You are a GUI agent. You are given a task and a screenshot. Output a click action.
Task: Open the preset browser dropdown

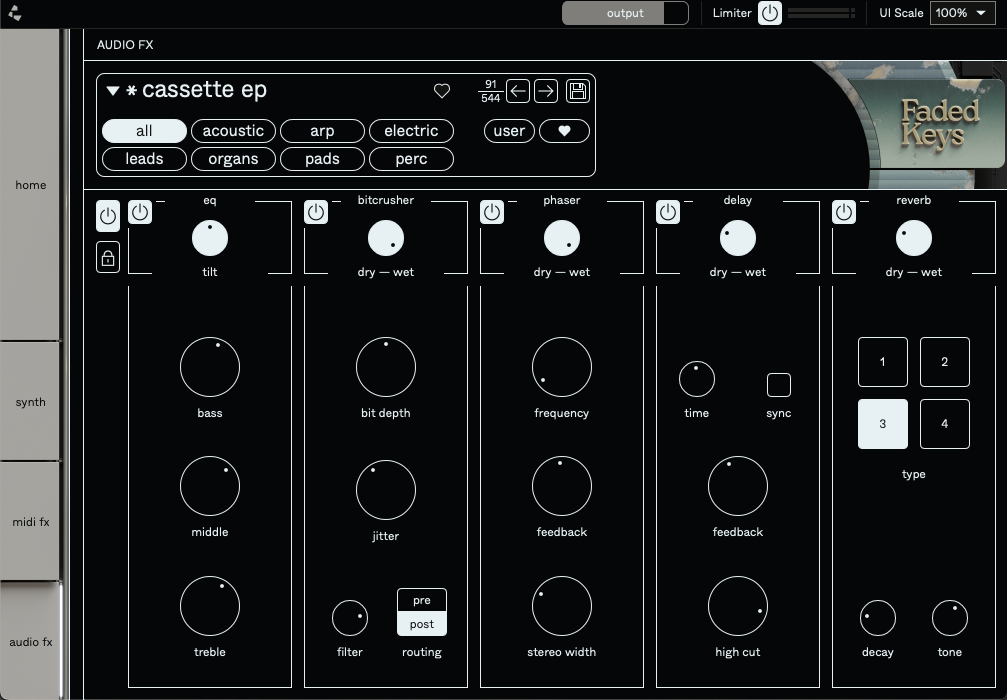point(113,90)
